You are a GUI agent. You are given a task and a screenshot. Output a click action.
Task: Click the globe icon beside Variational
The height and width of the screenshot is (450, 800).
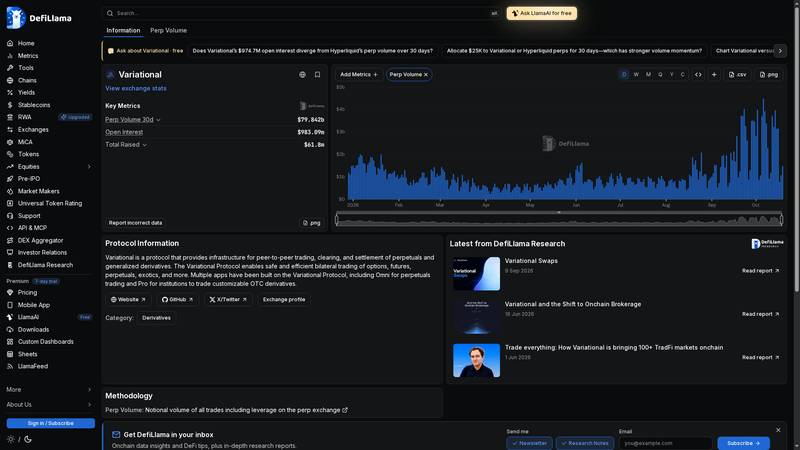tap(303, 74)
